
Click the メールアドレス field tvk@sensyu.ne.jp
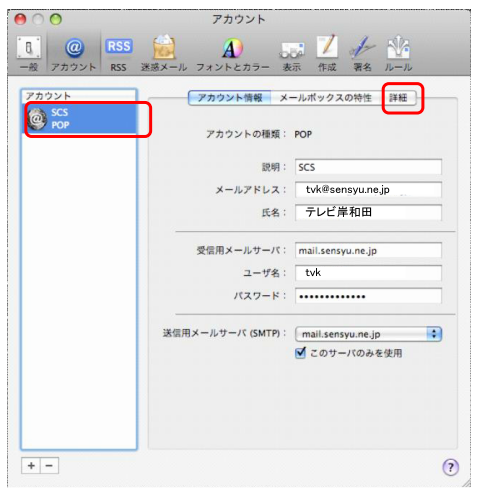pyautogui.click(x=368, y=190)
